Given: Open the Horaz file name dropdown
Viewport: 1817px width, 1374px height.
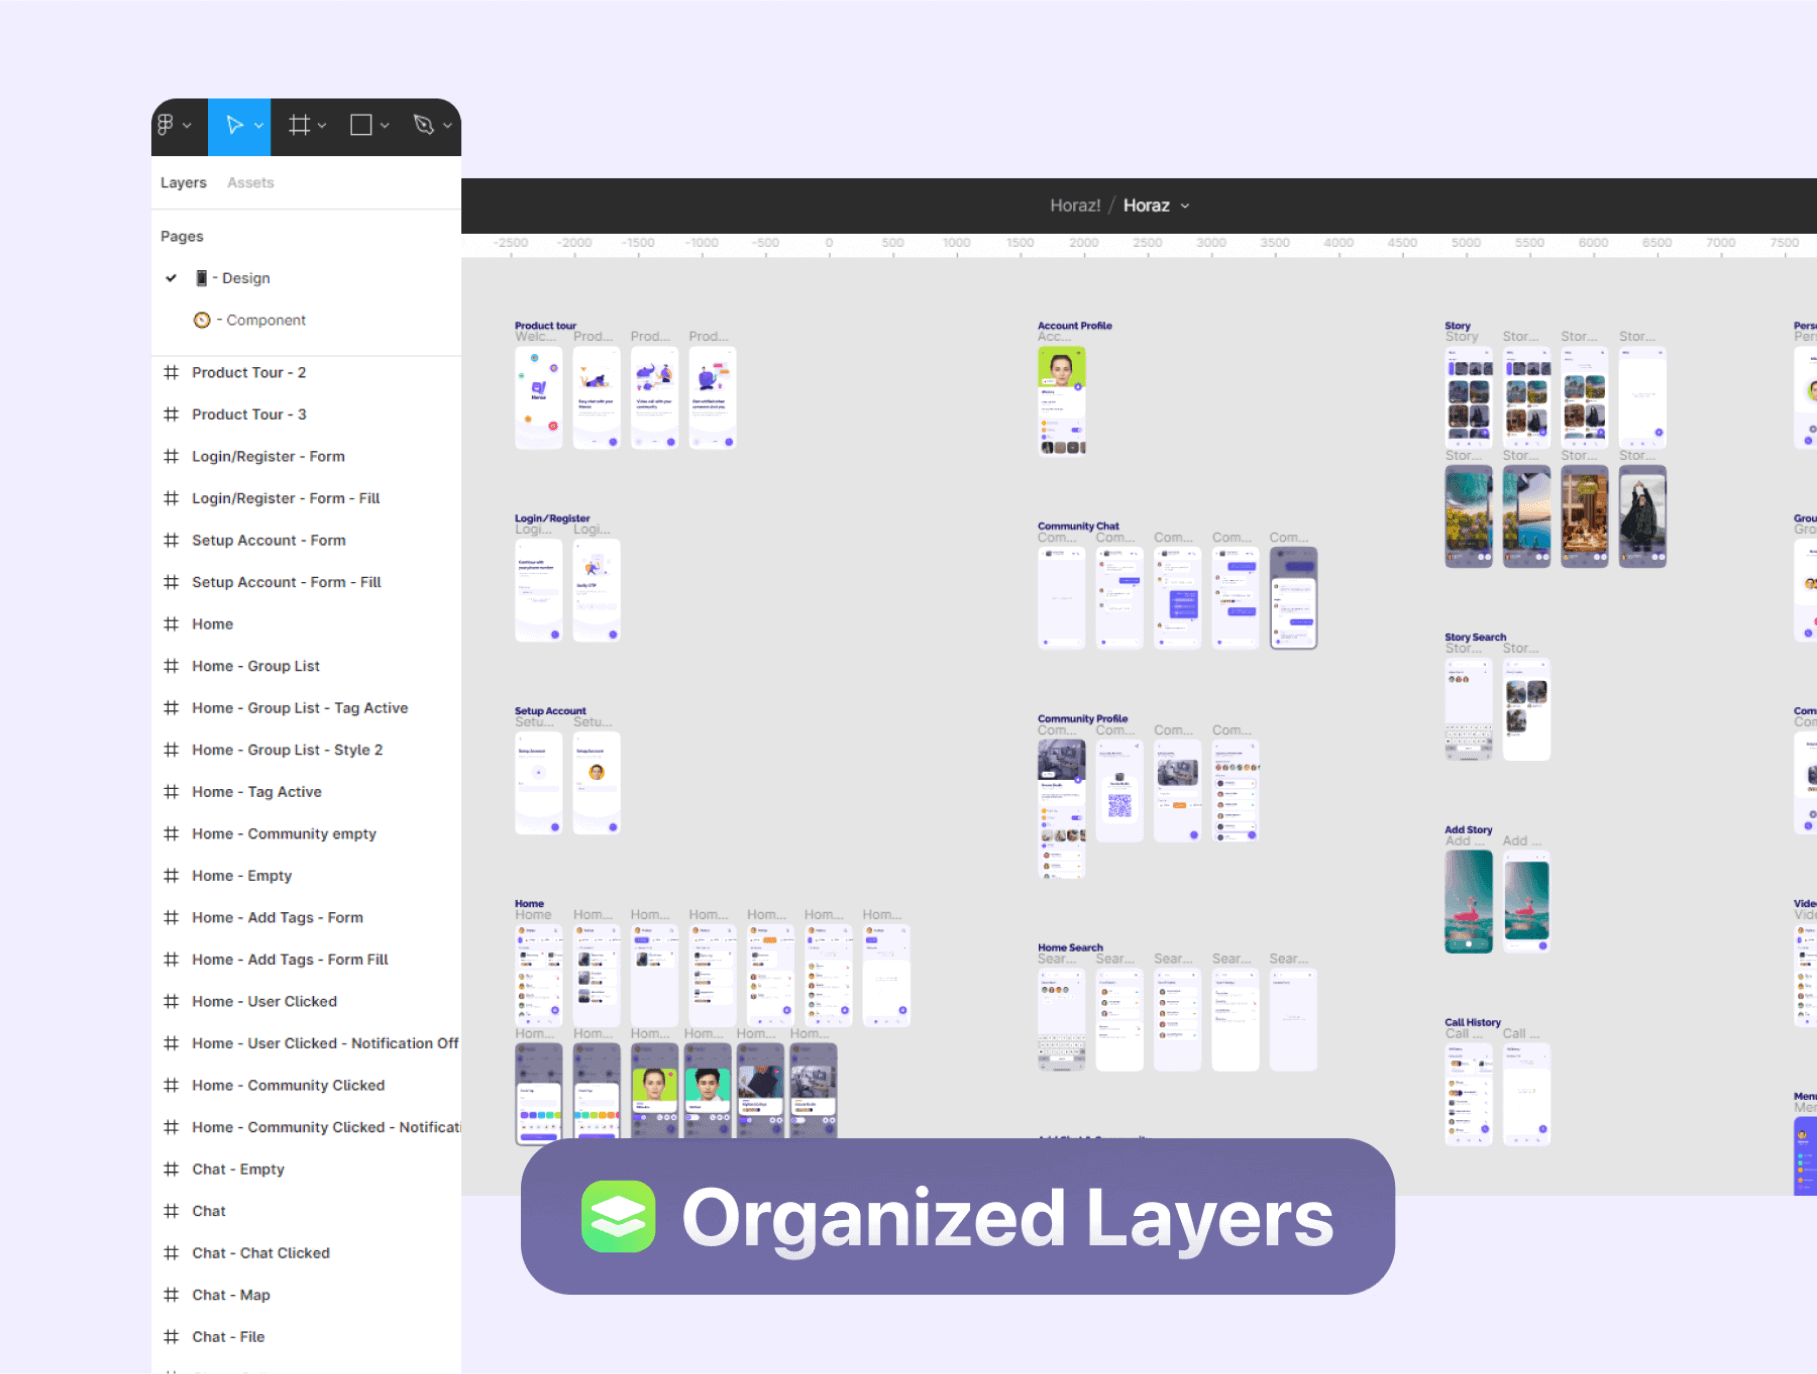Looking at the screenshot, I should (1185, 206).
